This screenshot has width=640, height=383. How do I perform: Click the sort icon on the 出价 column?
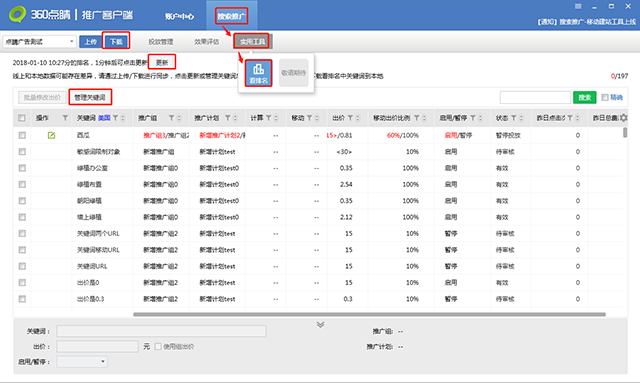coord(358,118)
